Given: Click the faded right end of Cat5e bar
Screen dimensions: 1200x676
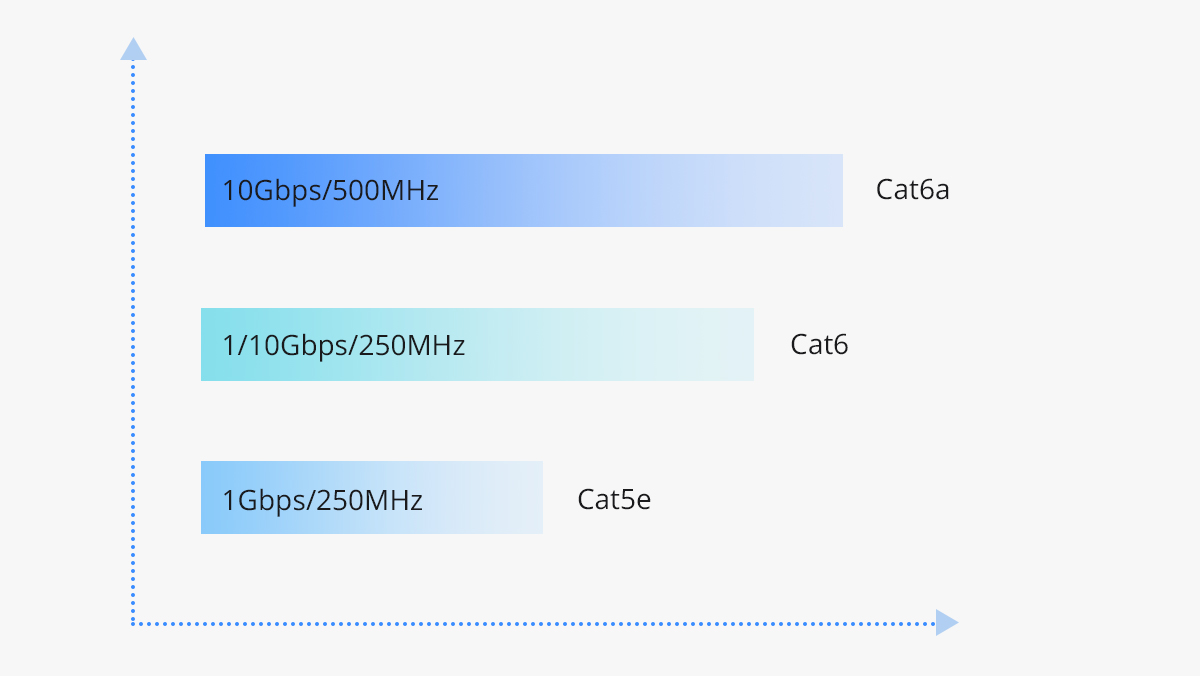Looking at the screenshot, I should click(x=533, y=498).
